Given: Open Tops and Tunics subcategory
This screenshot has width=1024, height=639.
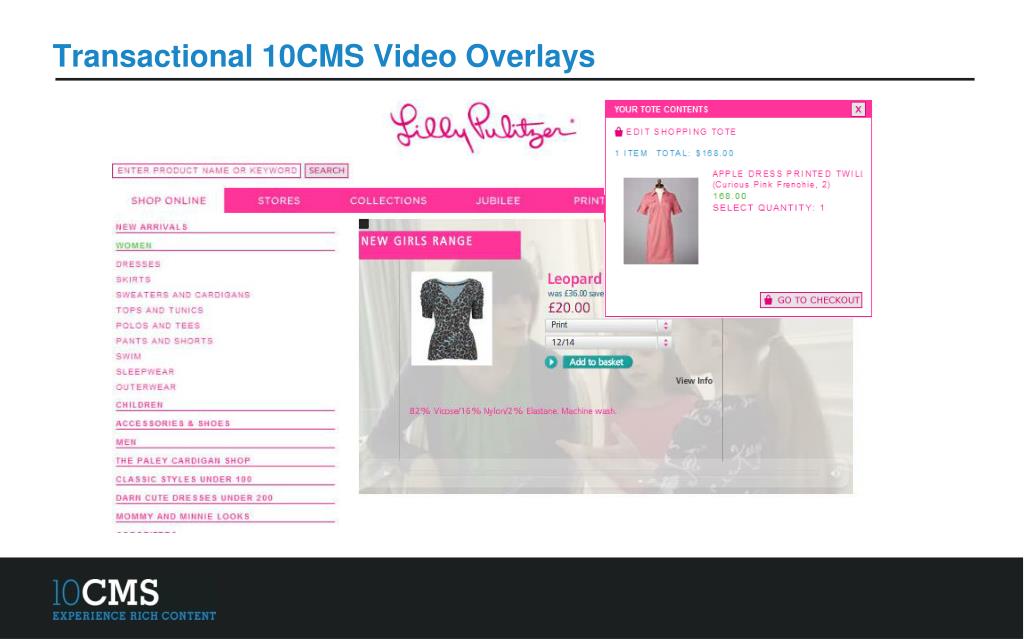Looking at the screenshot, I should tap(159, 310).
